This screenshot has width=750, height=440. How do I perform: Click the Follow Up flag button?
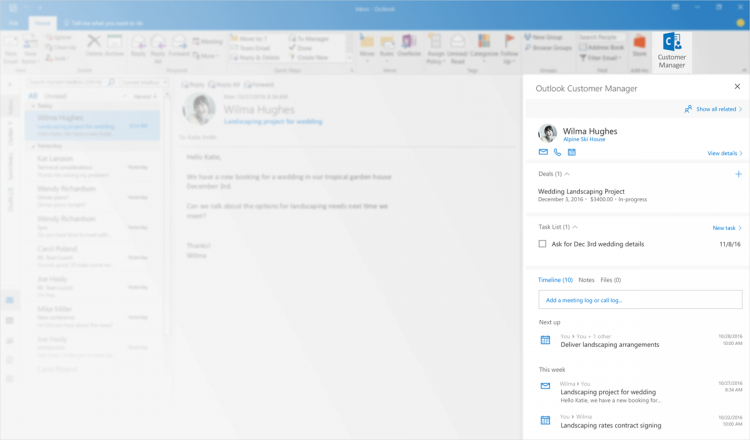[509, 49]
